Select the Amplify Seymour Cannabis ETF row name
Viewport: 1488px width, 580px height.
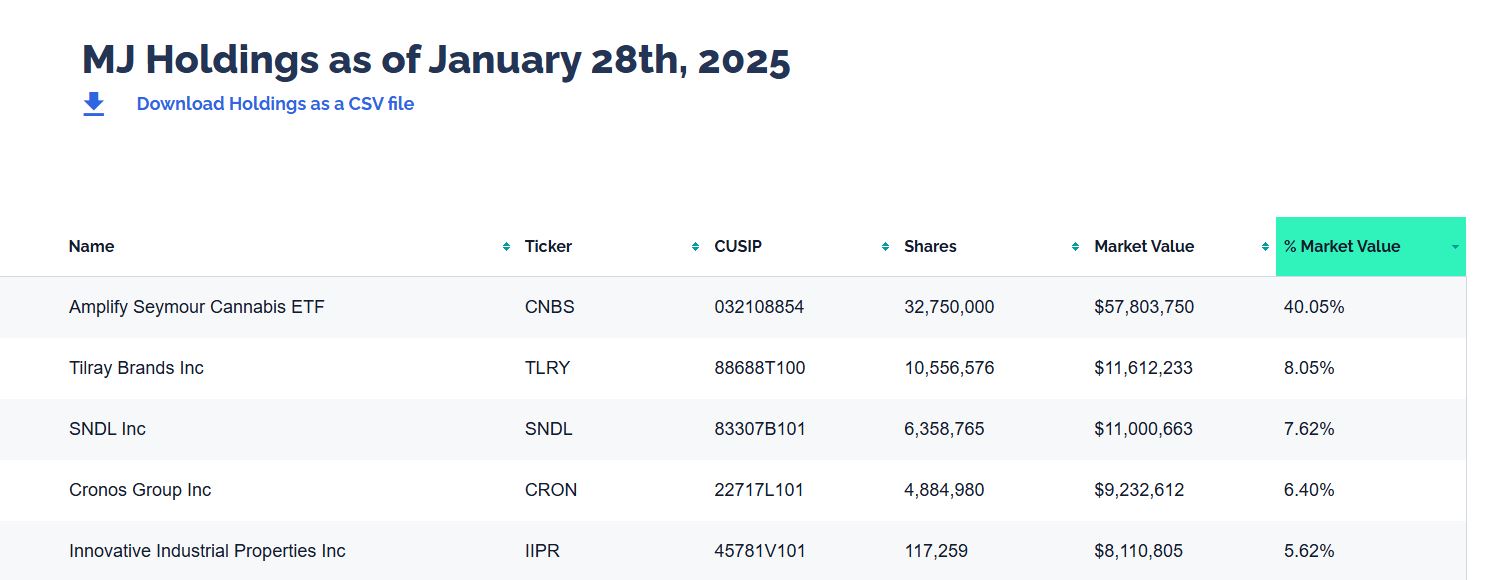pos(197,307)
